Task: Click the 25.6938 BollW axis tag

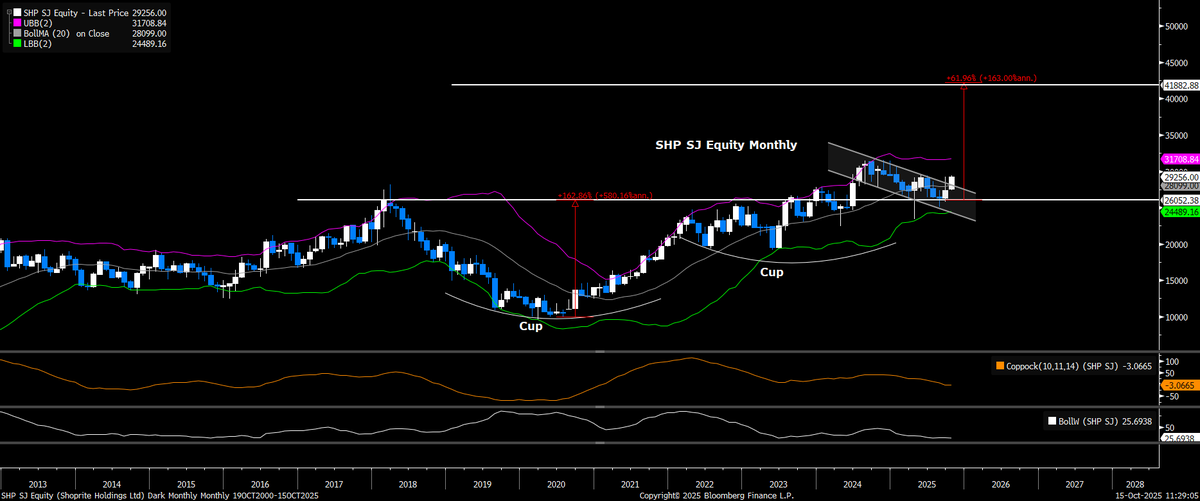Action: (x=1179, y=439)
